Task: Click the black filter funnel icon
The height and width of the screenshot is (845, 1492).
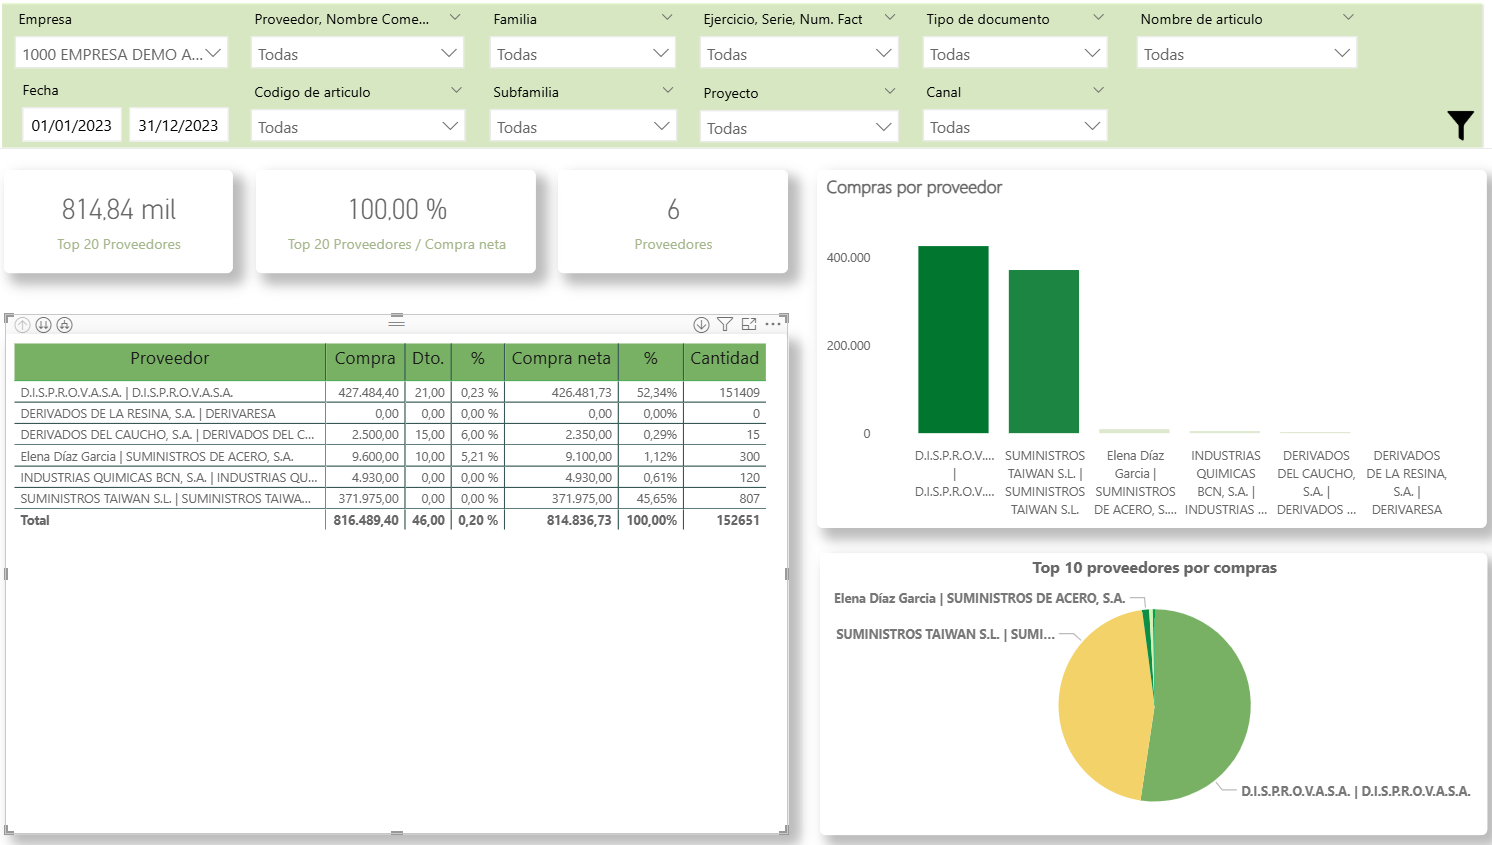Action: pos(1460,125)
